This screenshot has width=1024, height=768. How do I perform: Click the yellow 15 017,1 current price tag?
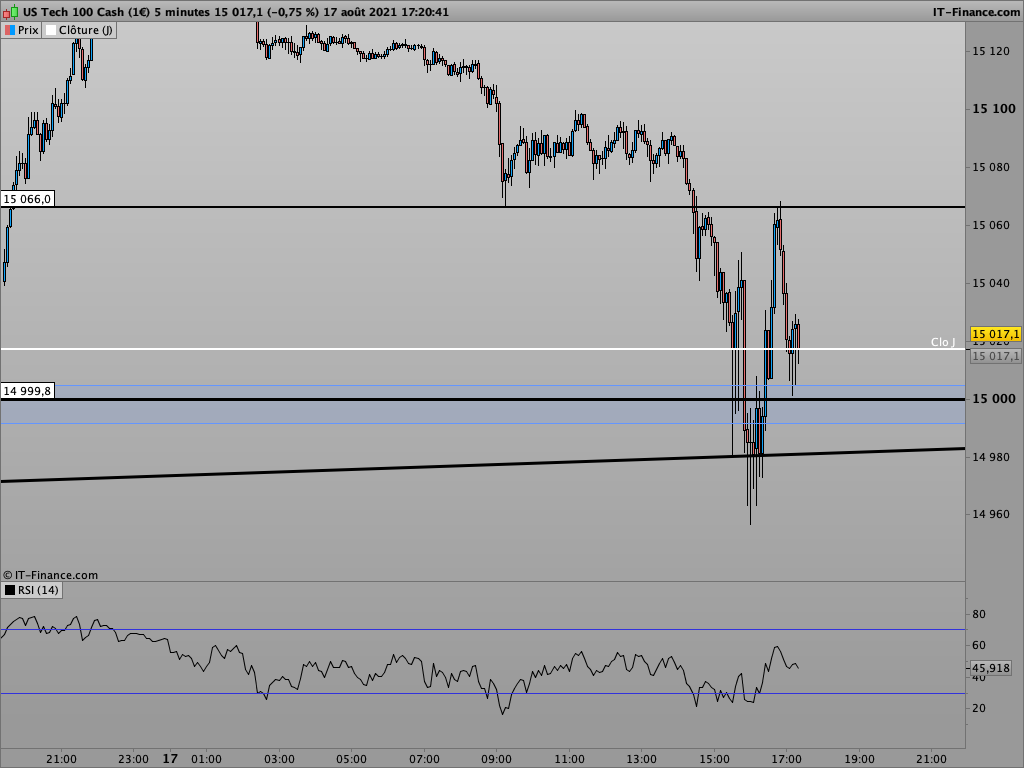point(995,334)
